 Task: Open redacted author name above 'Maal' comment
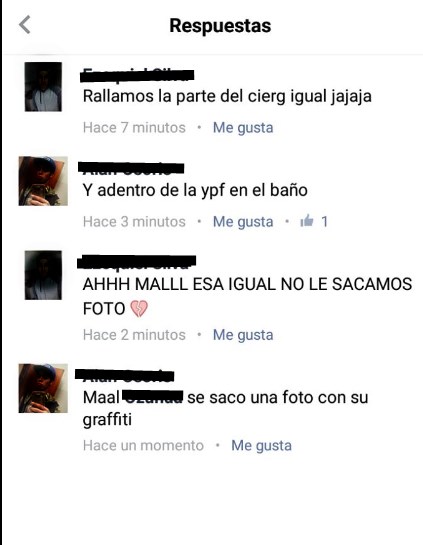[x=124, y=375]
